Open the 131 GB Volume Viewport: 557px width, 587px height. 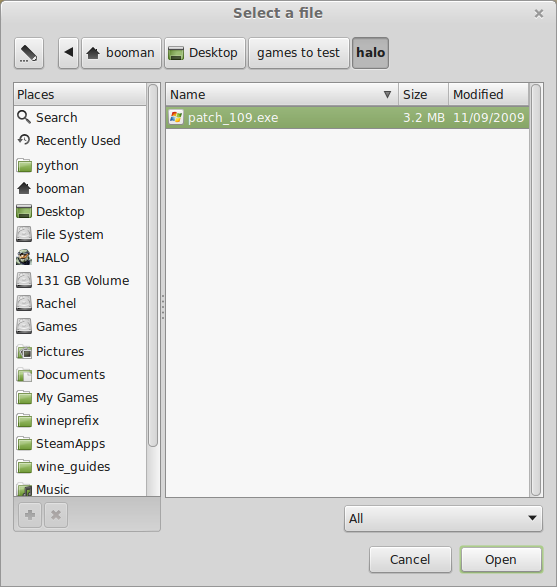[x=80, y=280]
